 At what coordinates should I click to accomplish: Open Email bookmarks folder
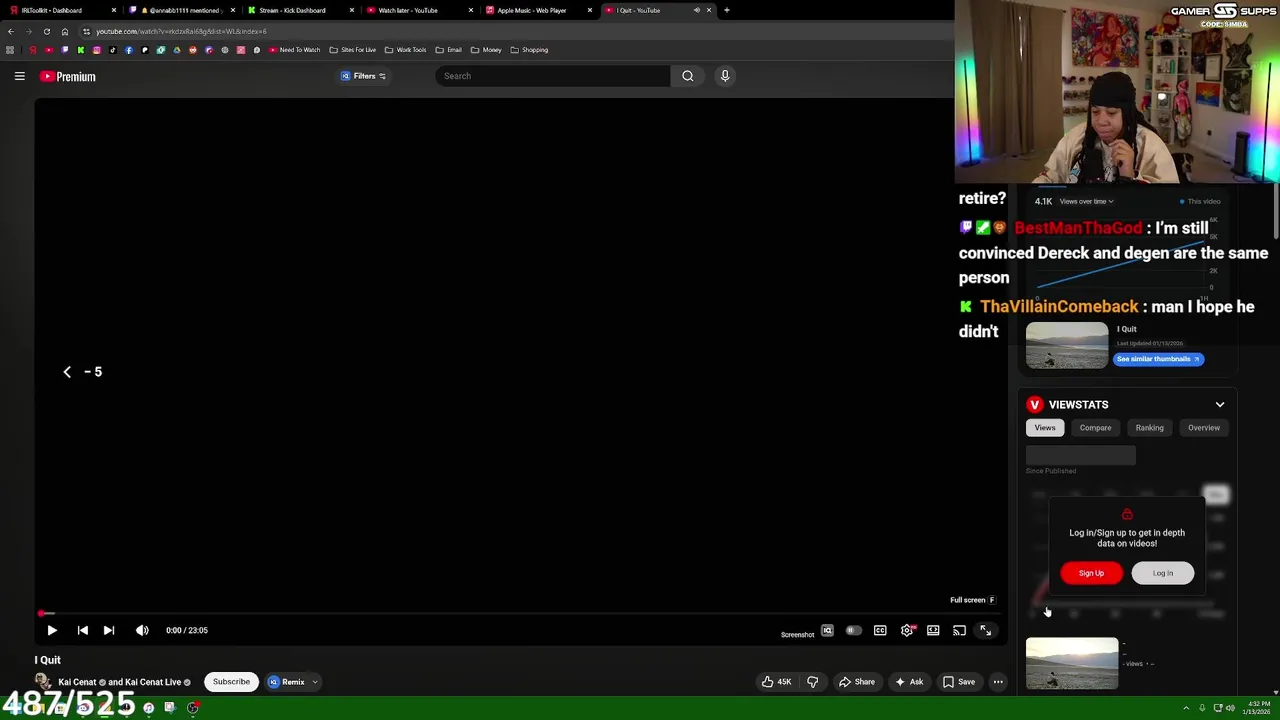point(449,50)
